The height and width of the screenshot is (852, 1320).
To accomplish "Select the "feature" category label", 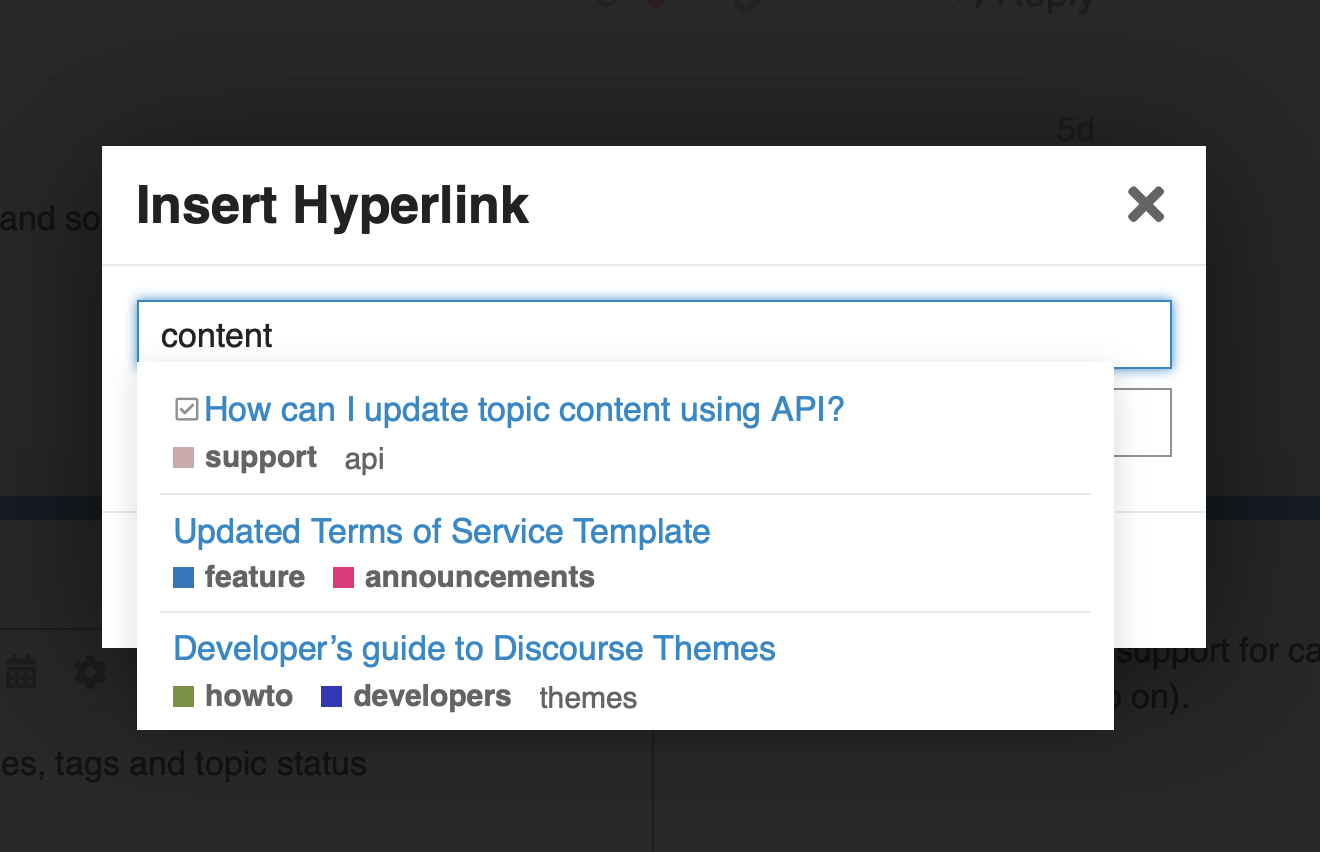I will (255, 577).
